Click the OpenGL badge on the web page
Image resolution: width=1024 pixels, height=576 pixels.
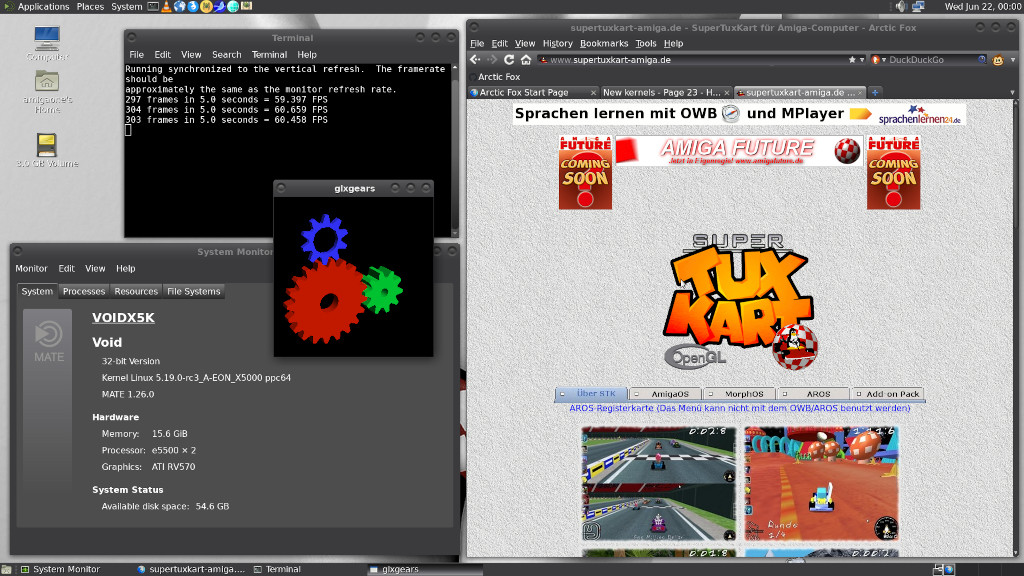pos(695,357)
